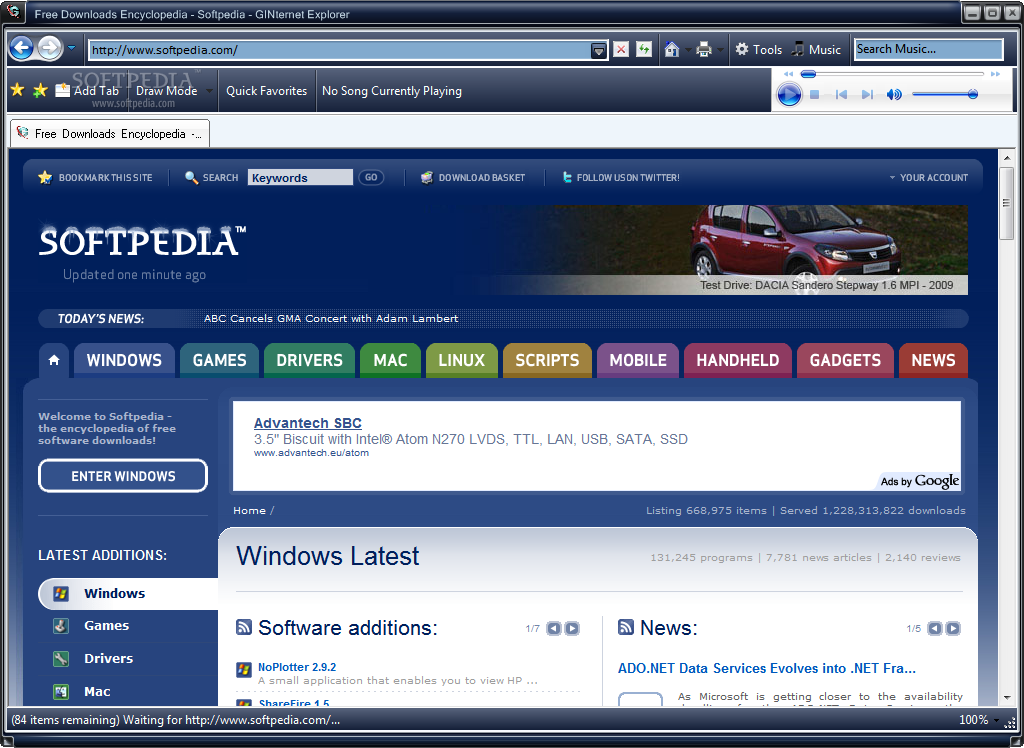The height and width of the screenshot is (748, 1024).
Task: Play music with the round play button
Action: [789, 95]
